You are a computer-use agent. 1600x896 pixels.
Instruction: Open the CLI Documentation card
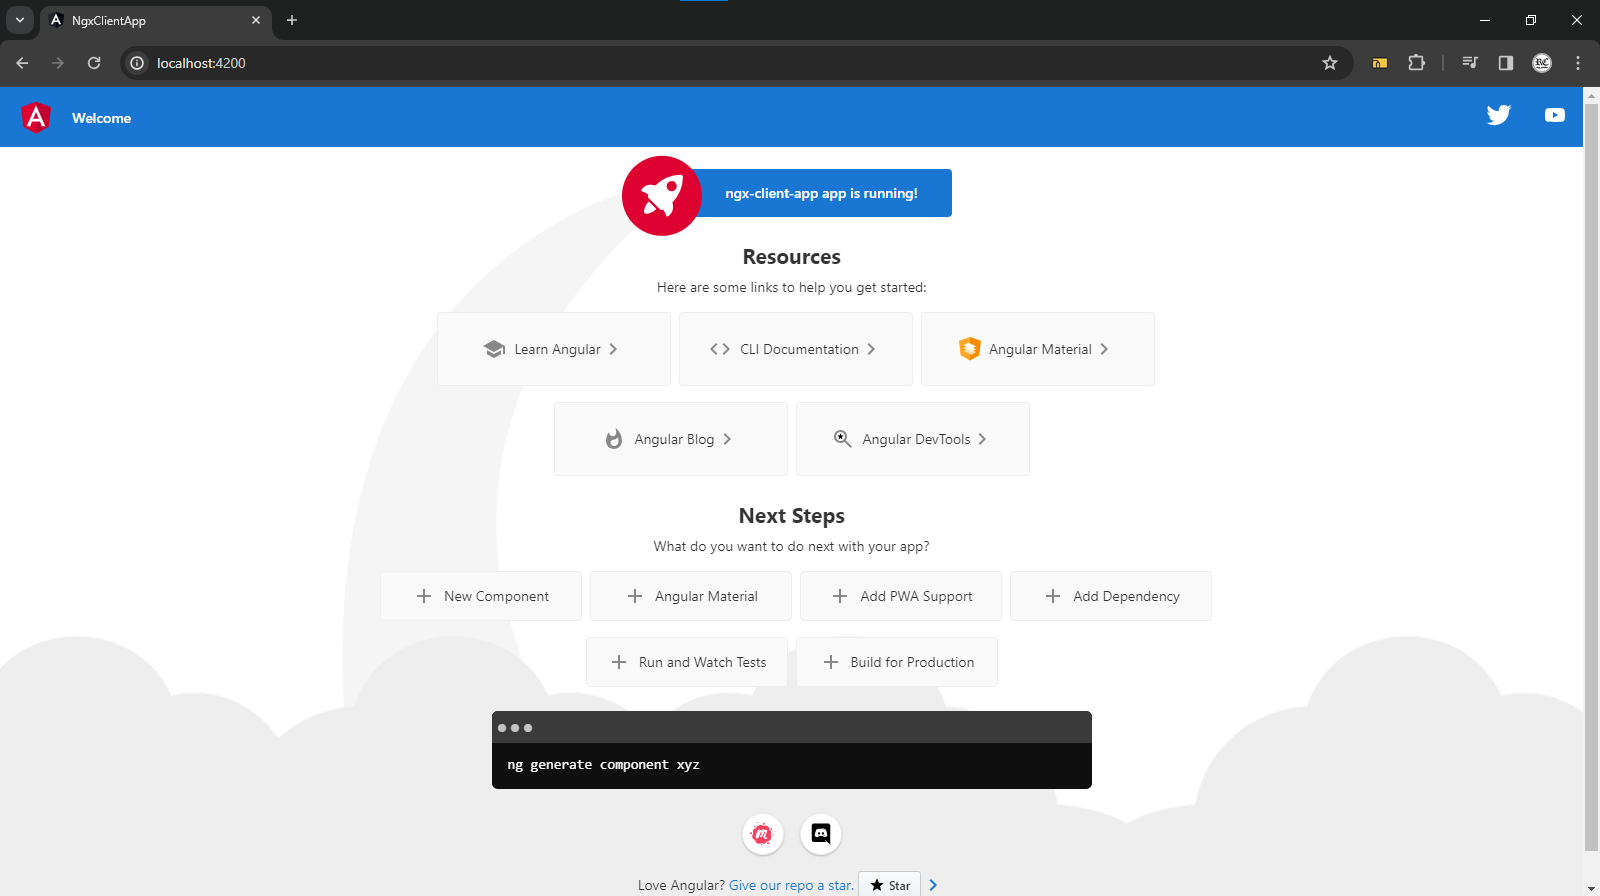coord(795,349)
